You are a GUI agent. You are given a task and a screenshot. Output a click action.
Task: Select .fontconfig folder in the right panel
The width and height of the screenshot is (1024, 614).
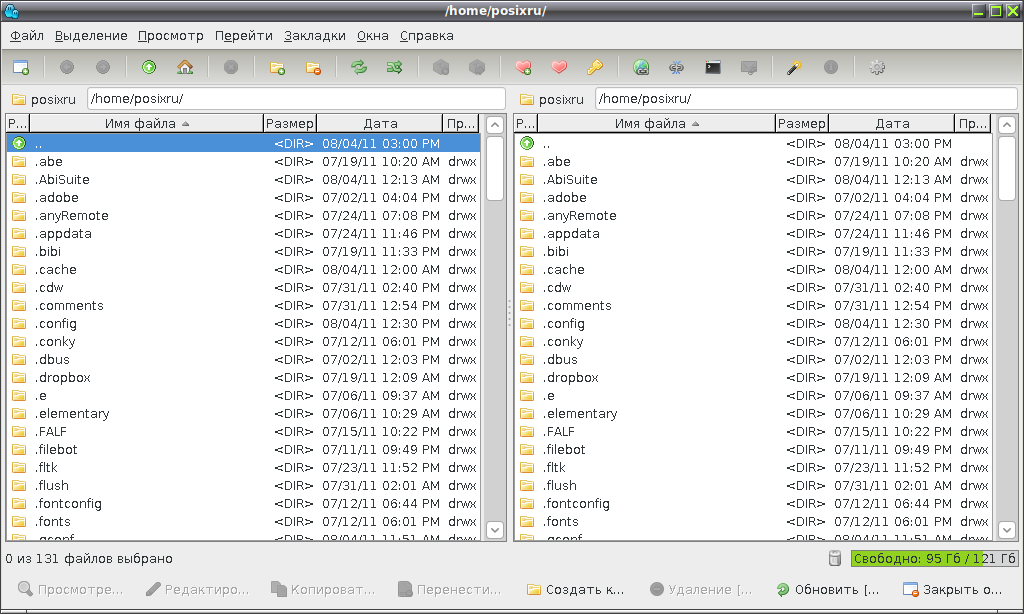click(x=753, y=504)
